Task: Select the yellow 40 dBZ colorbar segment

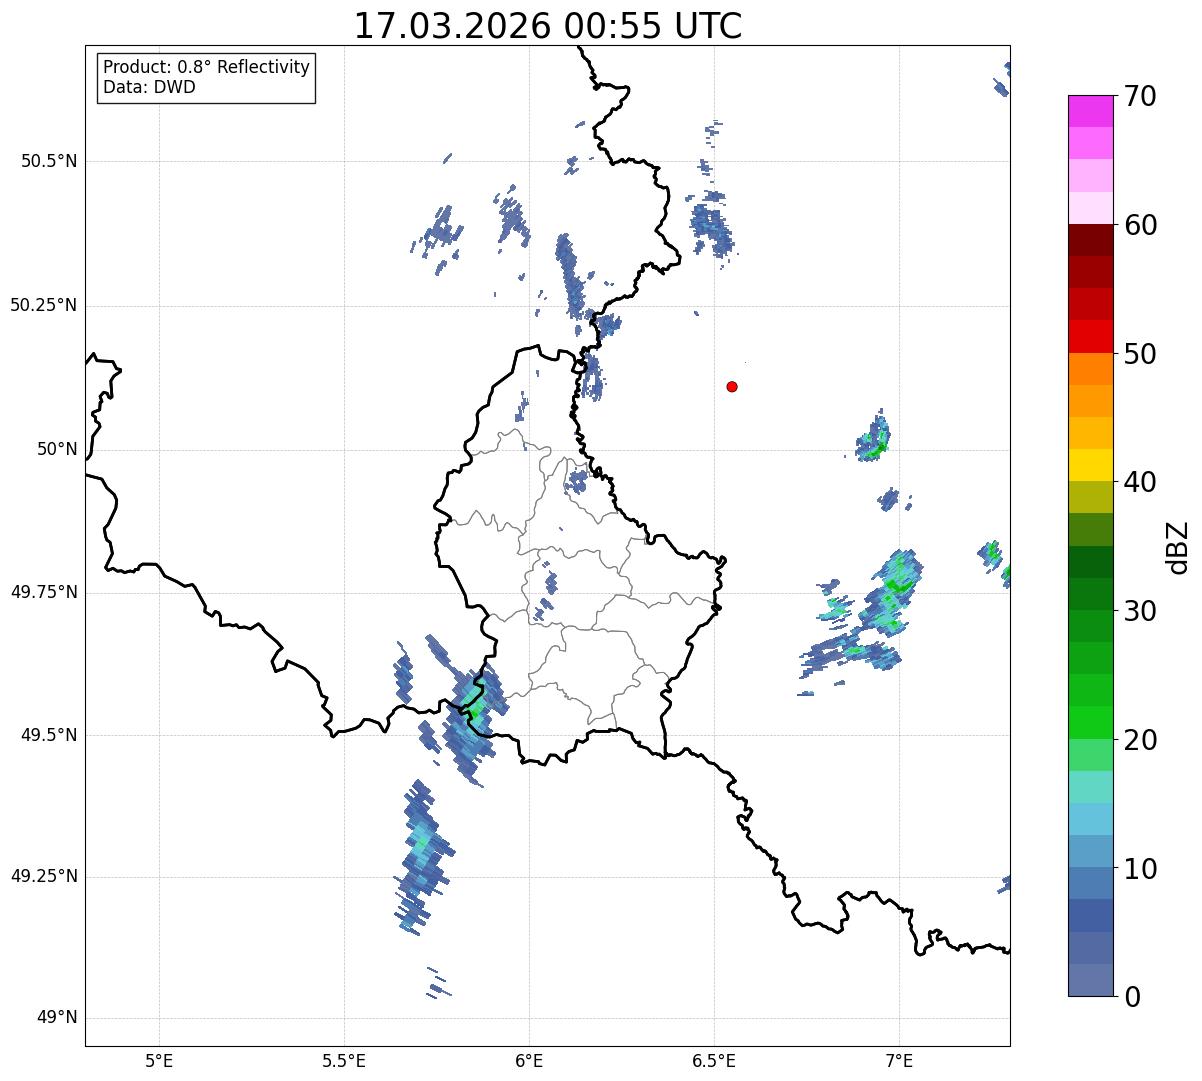Action: pos(1090,465)
